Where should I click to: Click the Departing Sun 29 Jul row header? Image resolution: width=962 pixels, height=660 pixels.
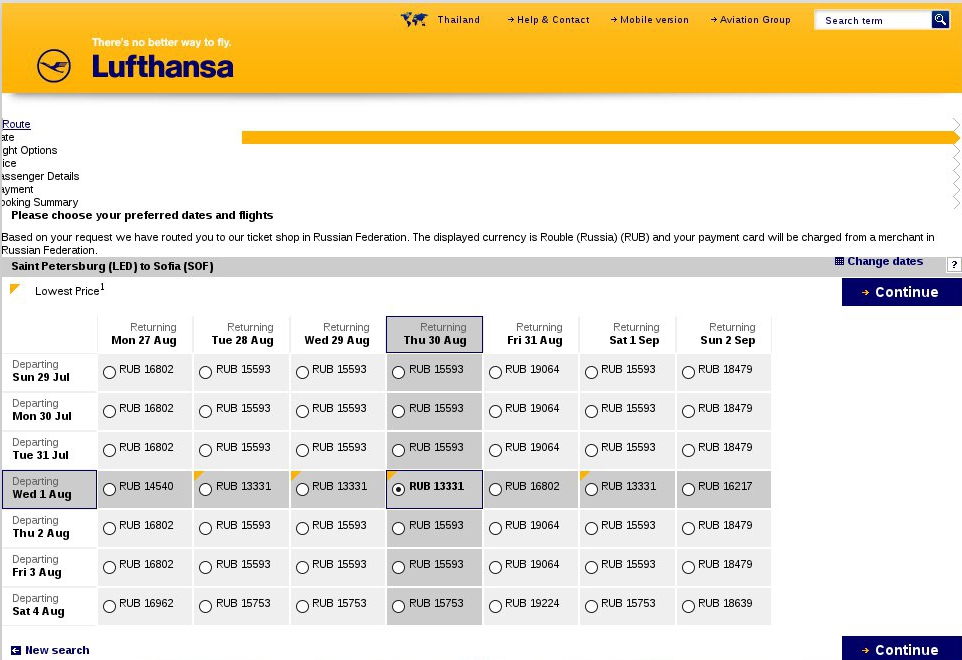pyautogui.click(x=49, y=371)
